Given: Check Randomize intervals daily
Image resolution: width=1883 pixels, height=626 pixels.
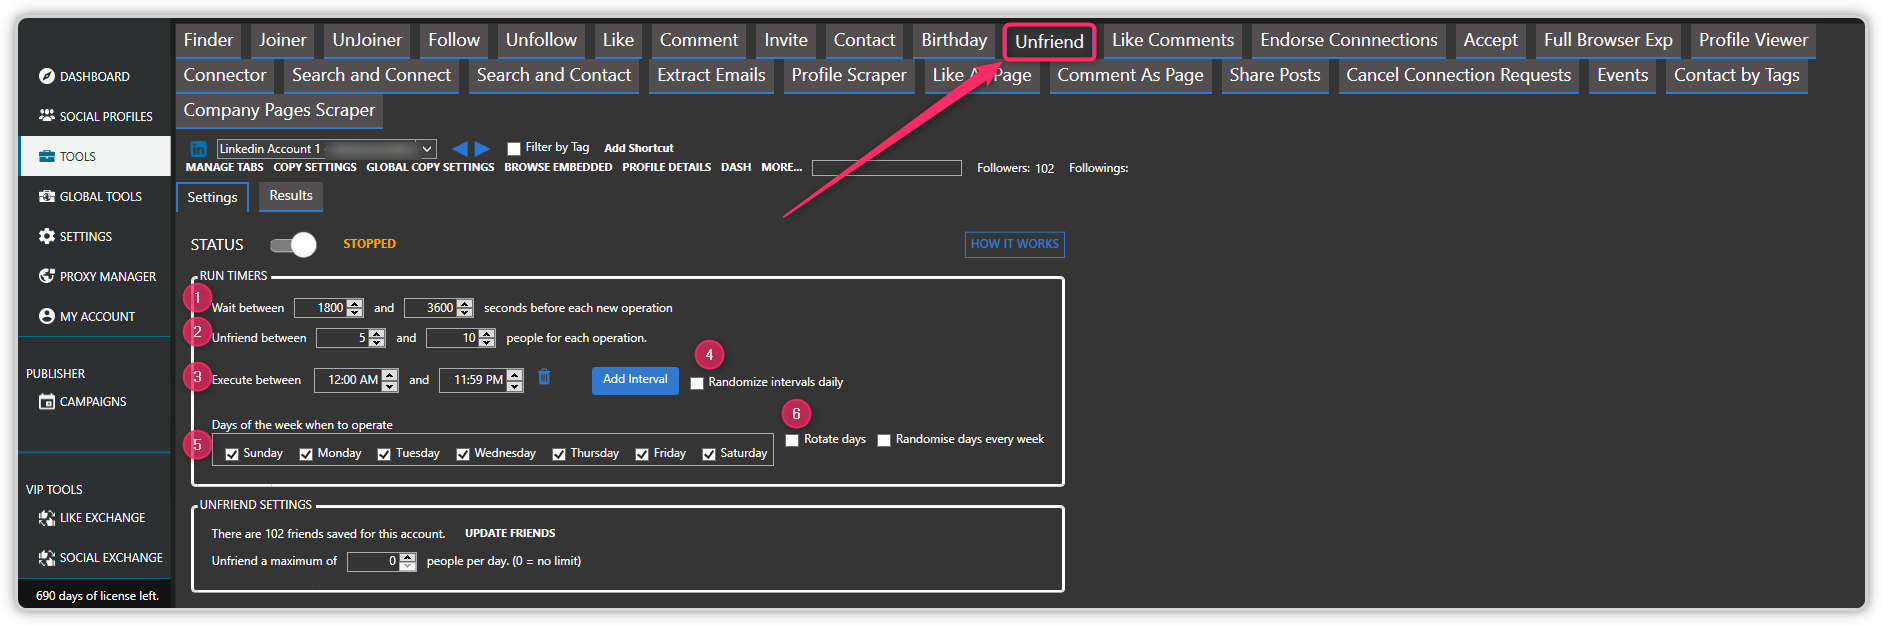Looking at the screenshot, I should pos(697,383).
